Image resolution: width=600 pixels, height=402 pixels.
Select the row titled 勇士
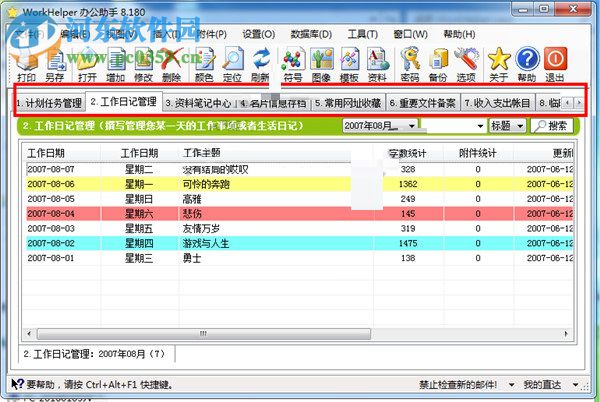[300, 258]
